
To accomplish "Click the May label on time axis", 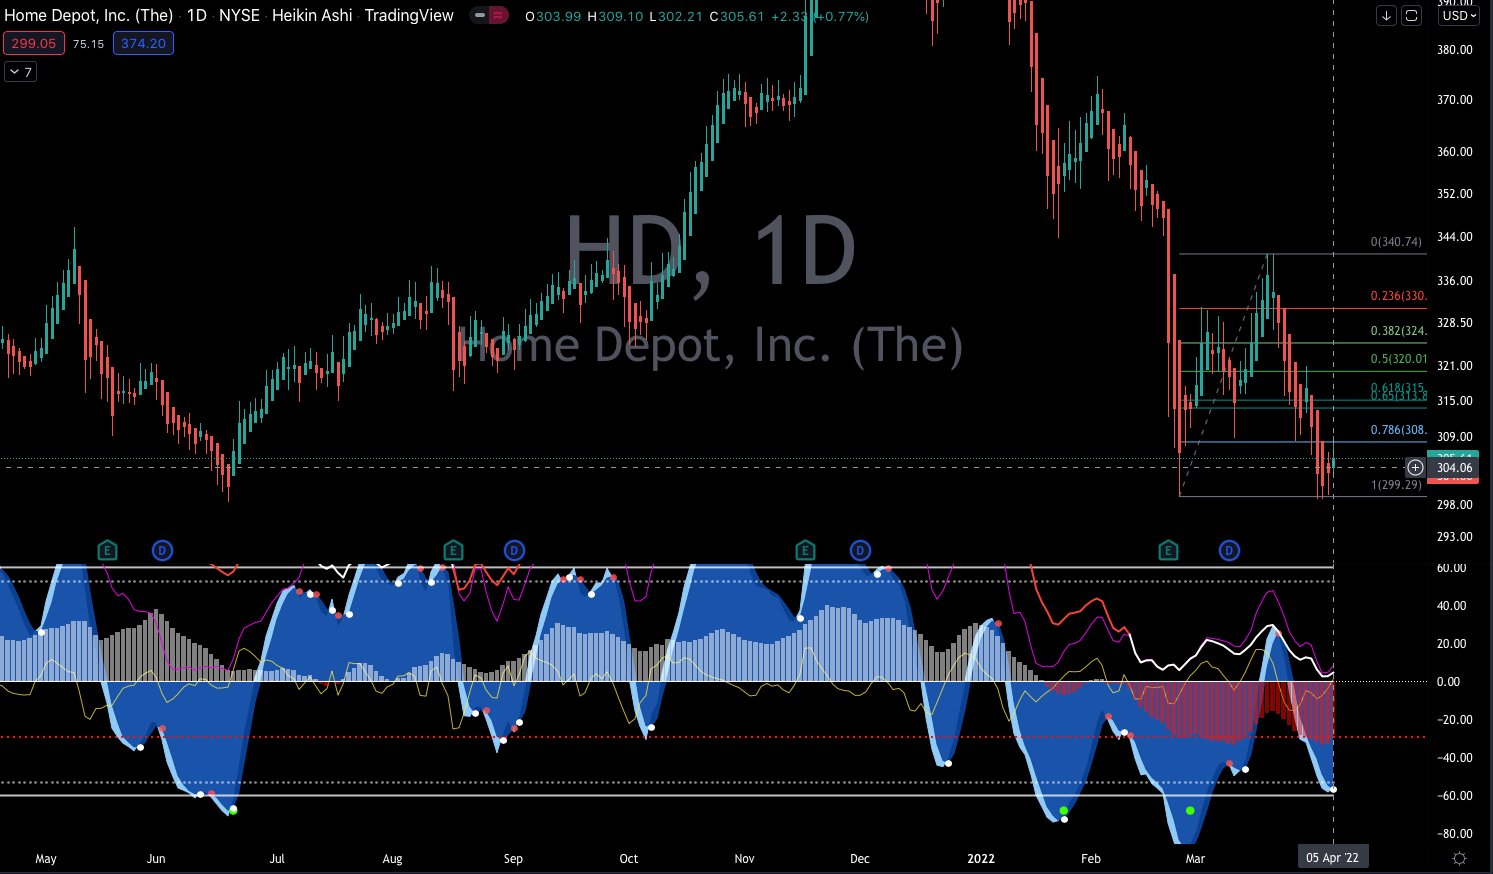I will click(46, 859).
